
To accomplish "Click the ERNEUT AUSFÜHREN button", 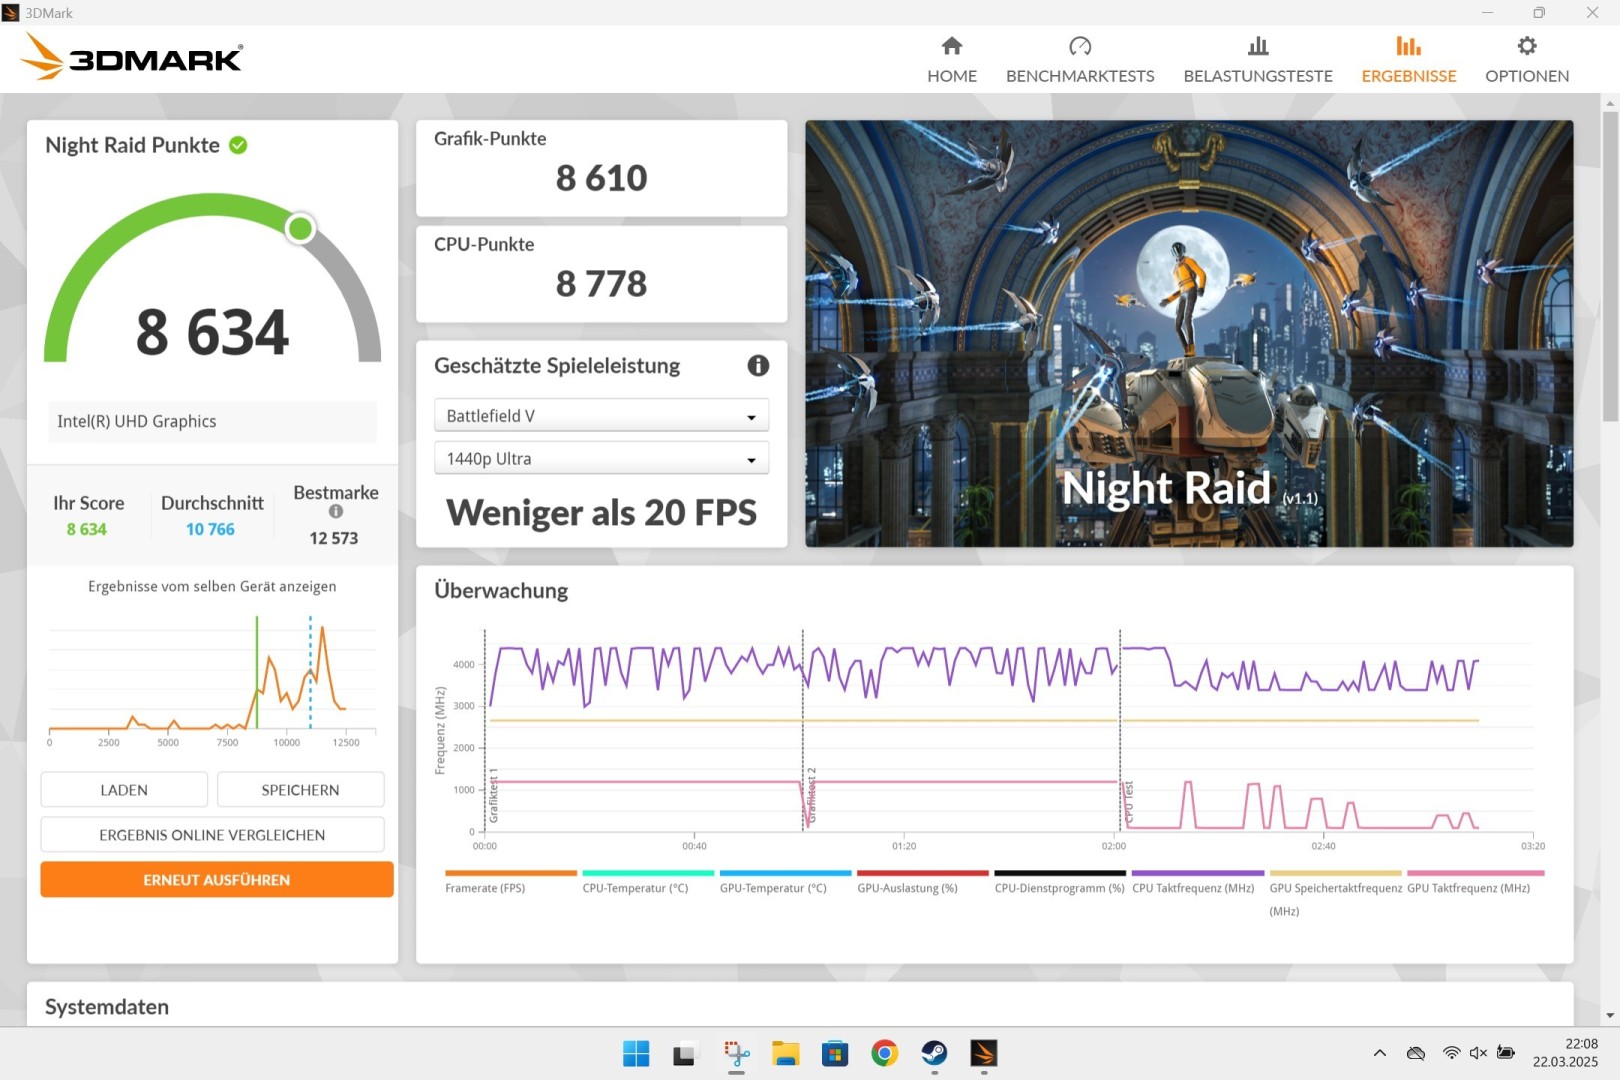I will pyautogui.click(x=216, y=880).
